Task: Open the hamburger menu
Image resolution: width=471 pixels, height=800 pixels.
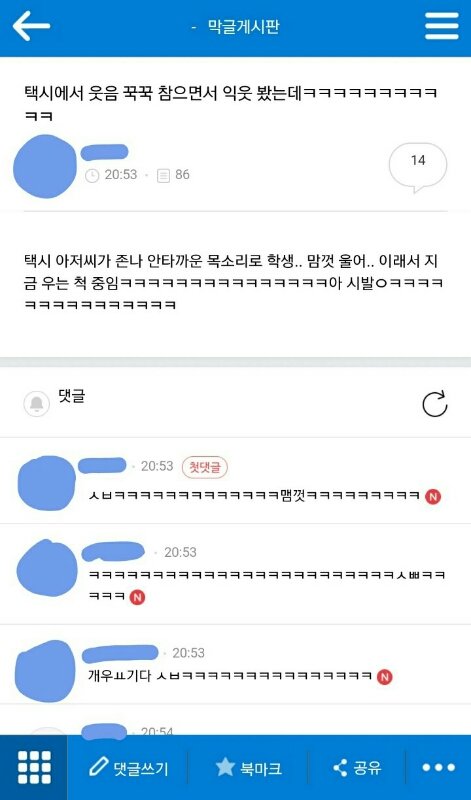Action: pyautogui.click(x=441, y=26)
